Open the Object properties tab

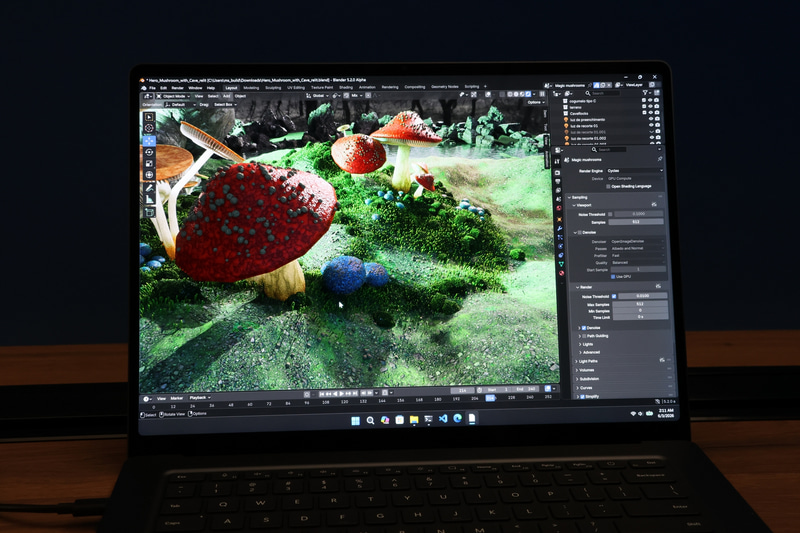coord(559,219)
